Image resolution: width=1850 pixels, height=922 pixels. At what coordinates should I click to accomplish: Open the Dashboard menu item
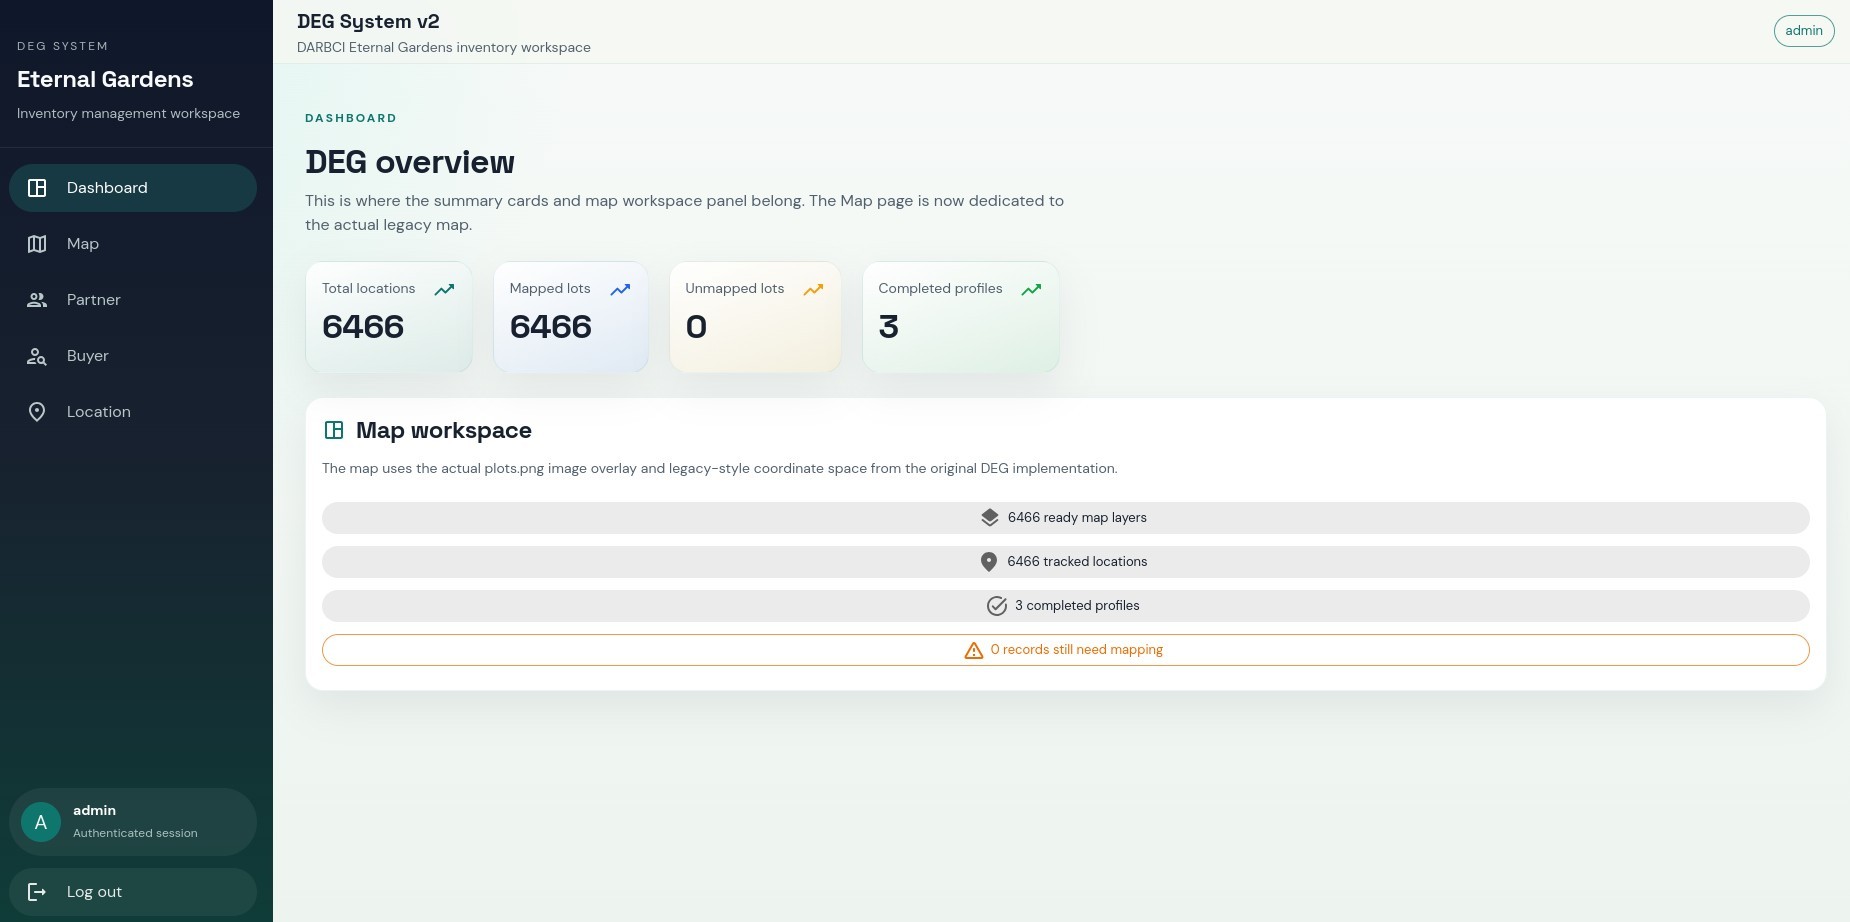(133, 188)
